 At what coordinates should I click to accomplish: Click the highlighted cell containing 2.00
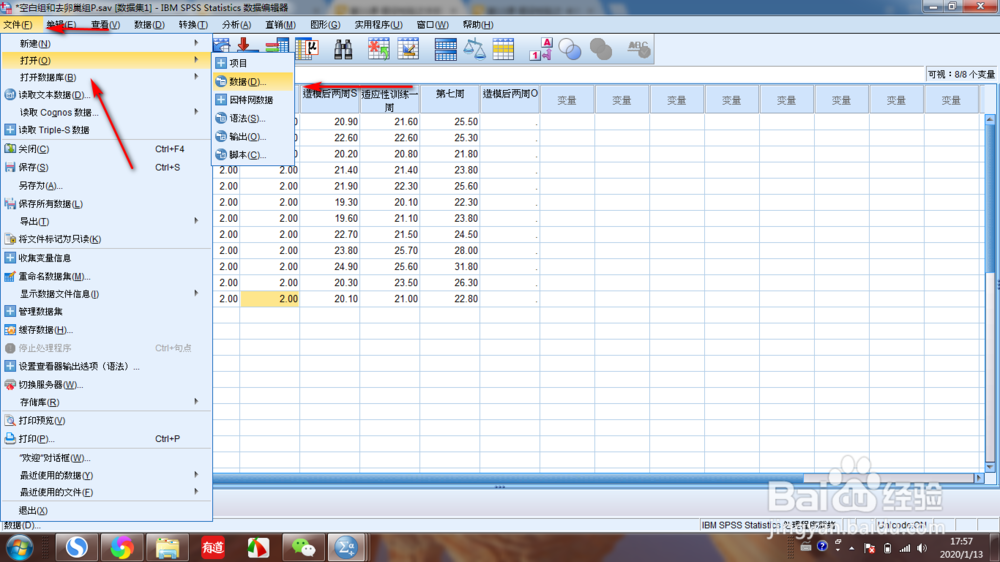(x=270, y=299)
